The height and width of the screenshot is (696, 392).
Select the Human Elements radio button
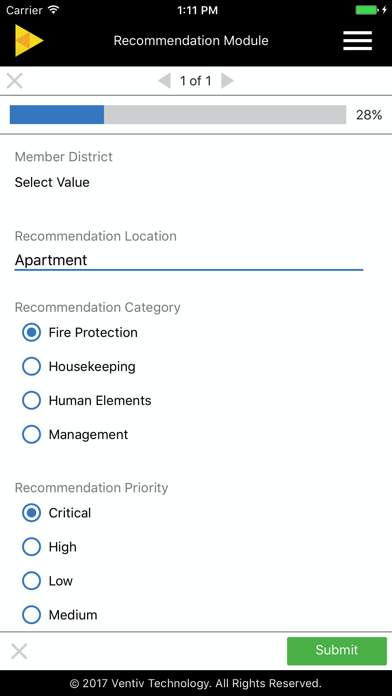point(32,400)
